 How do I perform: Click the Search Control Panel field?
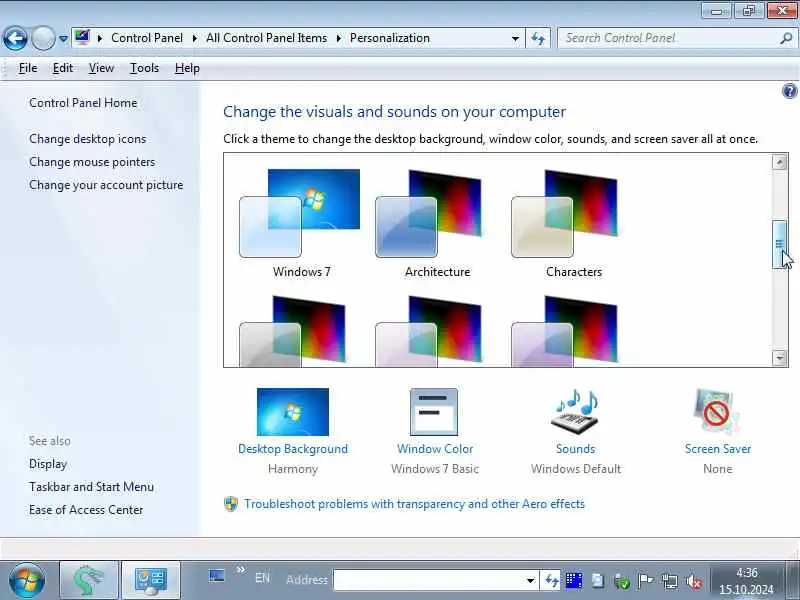[x=668, y=38]
